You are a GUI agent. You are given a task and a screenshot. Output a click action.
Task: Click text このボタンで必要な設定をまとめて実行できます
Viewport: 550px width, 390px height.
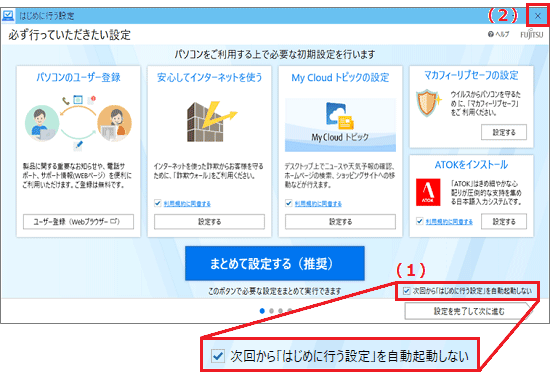(275, 291)
